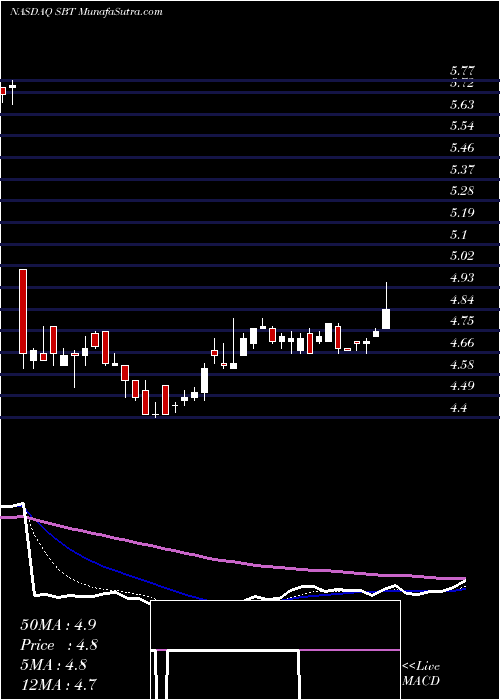Screen dimensions: 500x700
Task: Click the 5.54 price level label
Action: (x=462, y=126)
